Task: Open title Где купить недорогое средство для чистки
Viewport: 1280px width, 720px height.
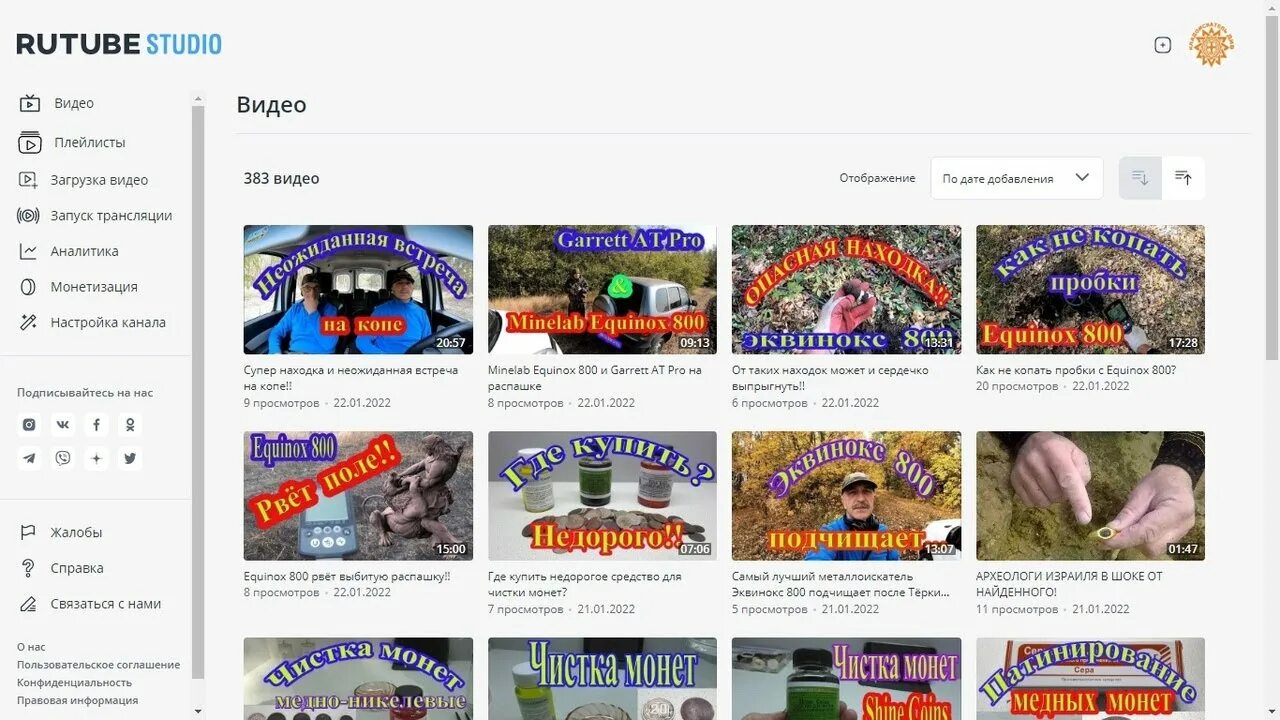Action: 585,584
